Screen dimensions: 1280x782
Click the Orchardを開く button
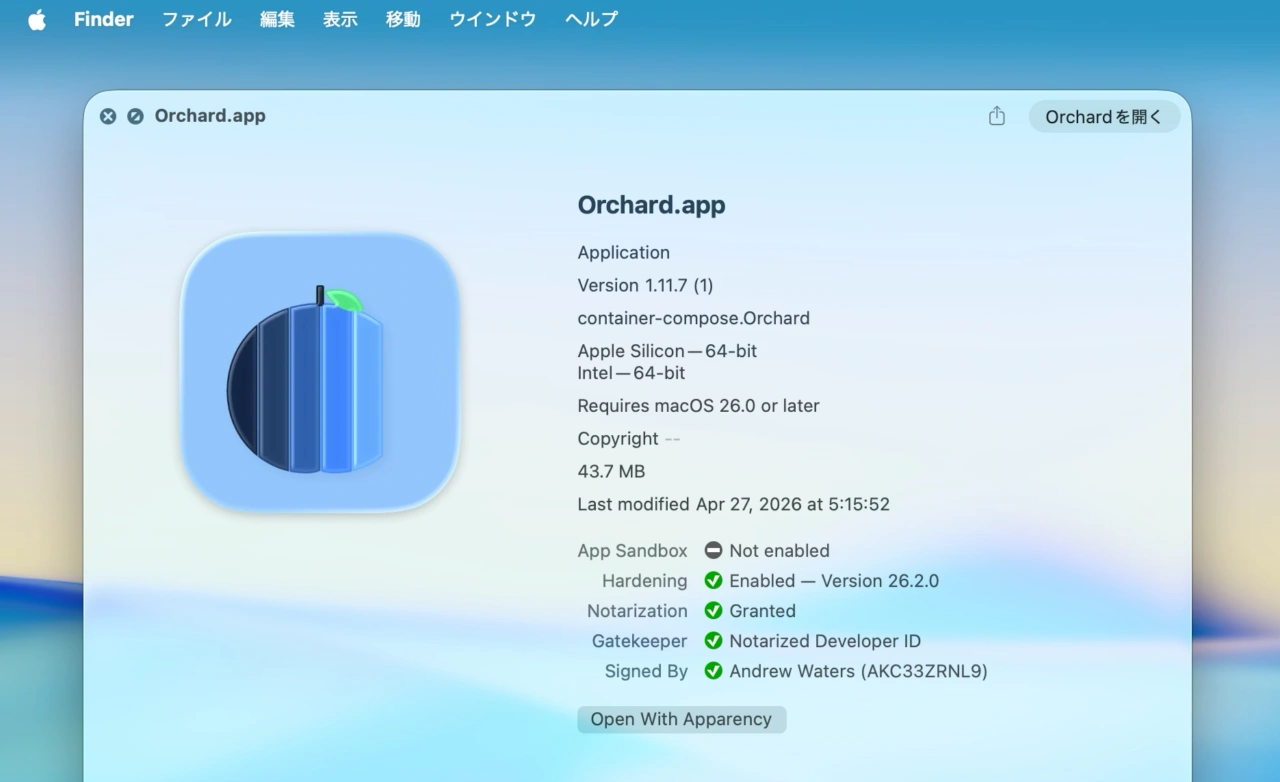pos(1104,116)
